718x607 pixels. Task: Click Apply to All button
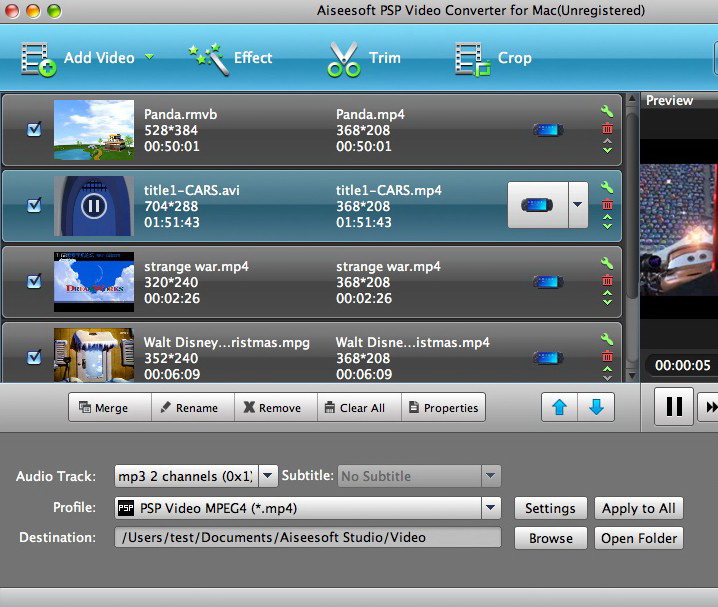click(x=639, y=508)
